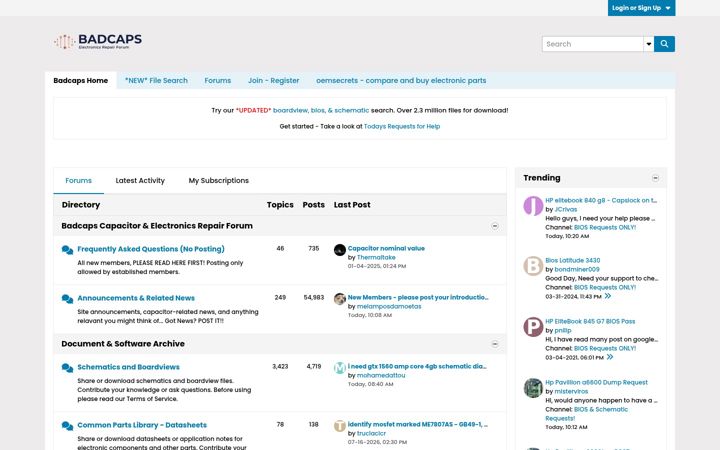The height and width of the screenshot is (450, 720).
Task: Click pnilip's P avatar in Trending
Action: pyautogui.click(x=533, y=327)
